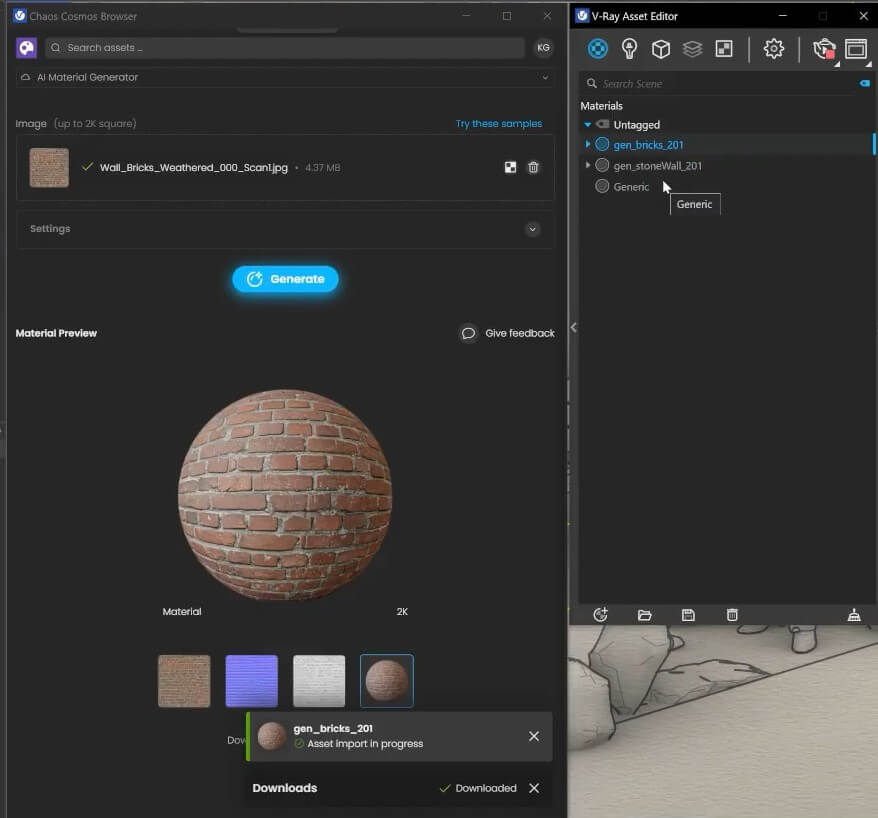This screenshot has height=818, width=878.
Task: Click the Downloaded status text
Action: (485, 788)
